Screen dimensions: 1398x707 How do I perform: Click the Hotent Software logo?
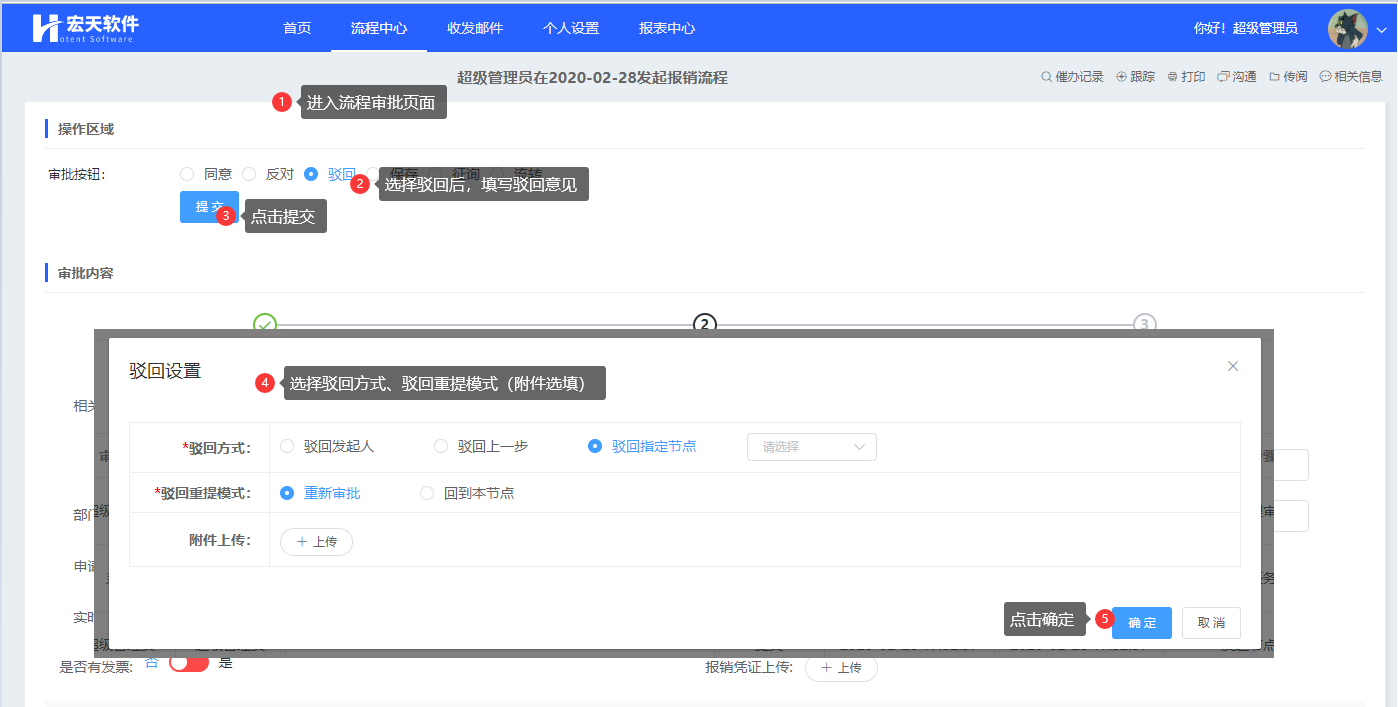click(x=85, y=27)
